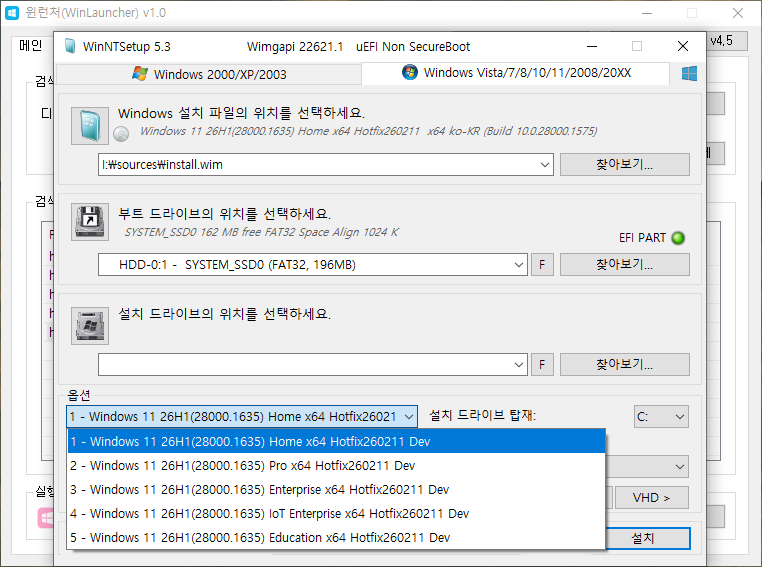Click the Windows logo icon beside tabs
This screenshot has width=762, height=567.
pos(689,73)
